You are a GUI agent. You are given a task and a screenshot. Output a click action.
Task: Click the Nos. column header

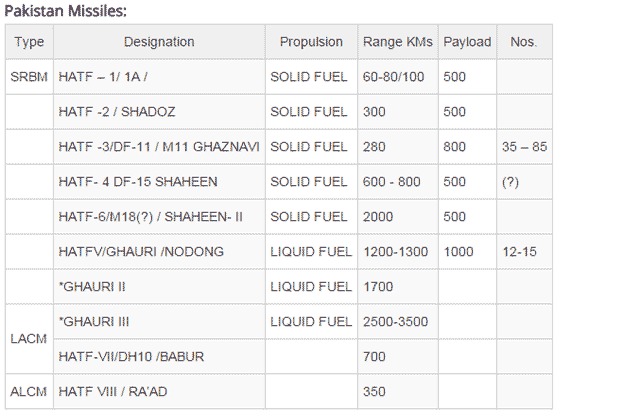click(524, 42)
